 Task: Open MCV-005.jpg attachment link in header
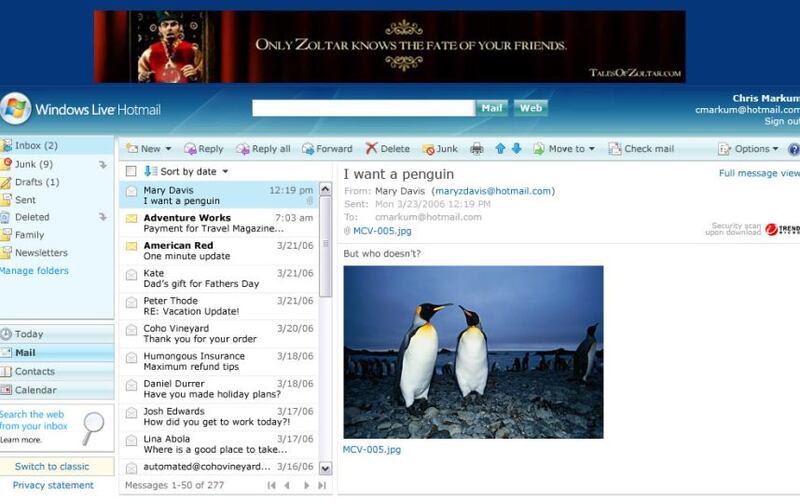[x=382, y=231]
